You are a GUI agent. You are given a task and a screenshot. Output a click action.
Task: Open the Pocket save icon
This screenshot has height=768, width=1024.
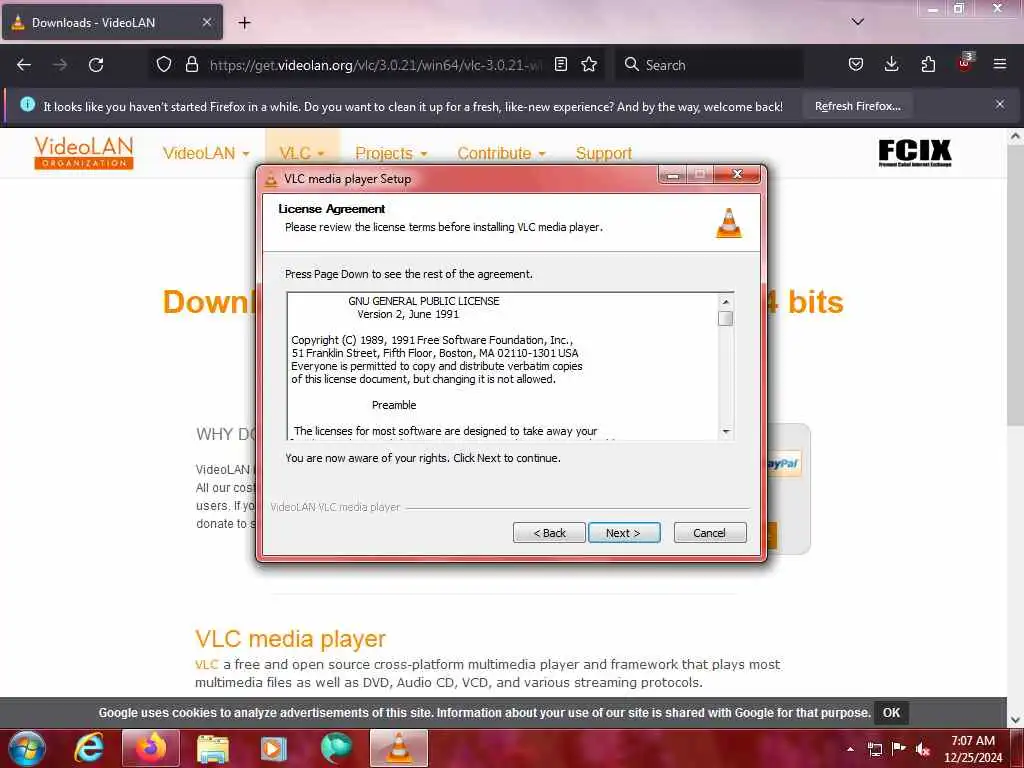856,64
